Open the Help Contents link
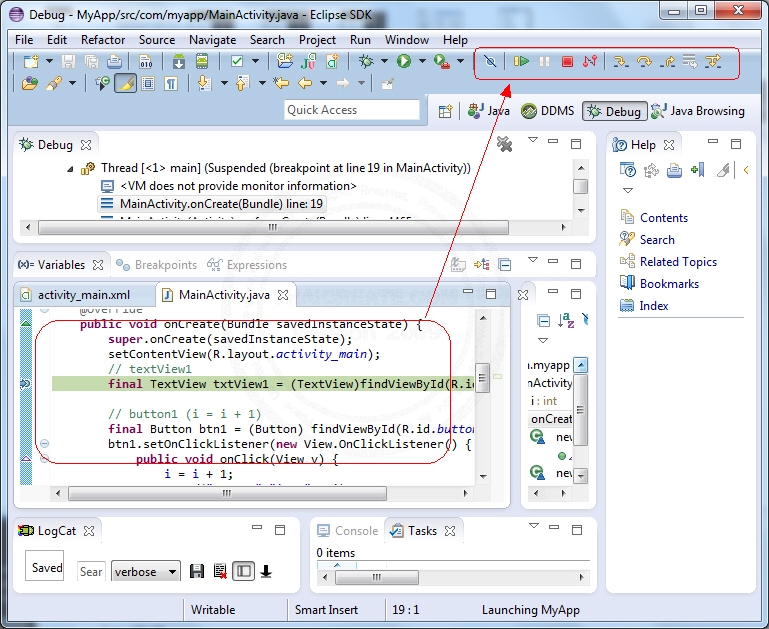This screenshot has height=629, width=769. point(664,218)
